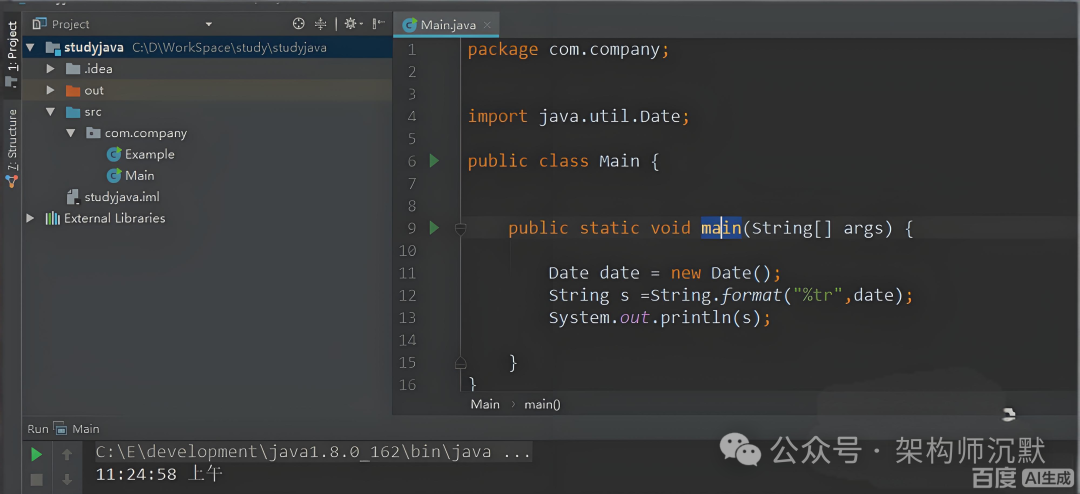
Task: Fold the main method at line 9
Action: [461, 228]
